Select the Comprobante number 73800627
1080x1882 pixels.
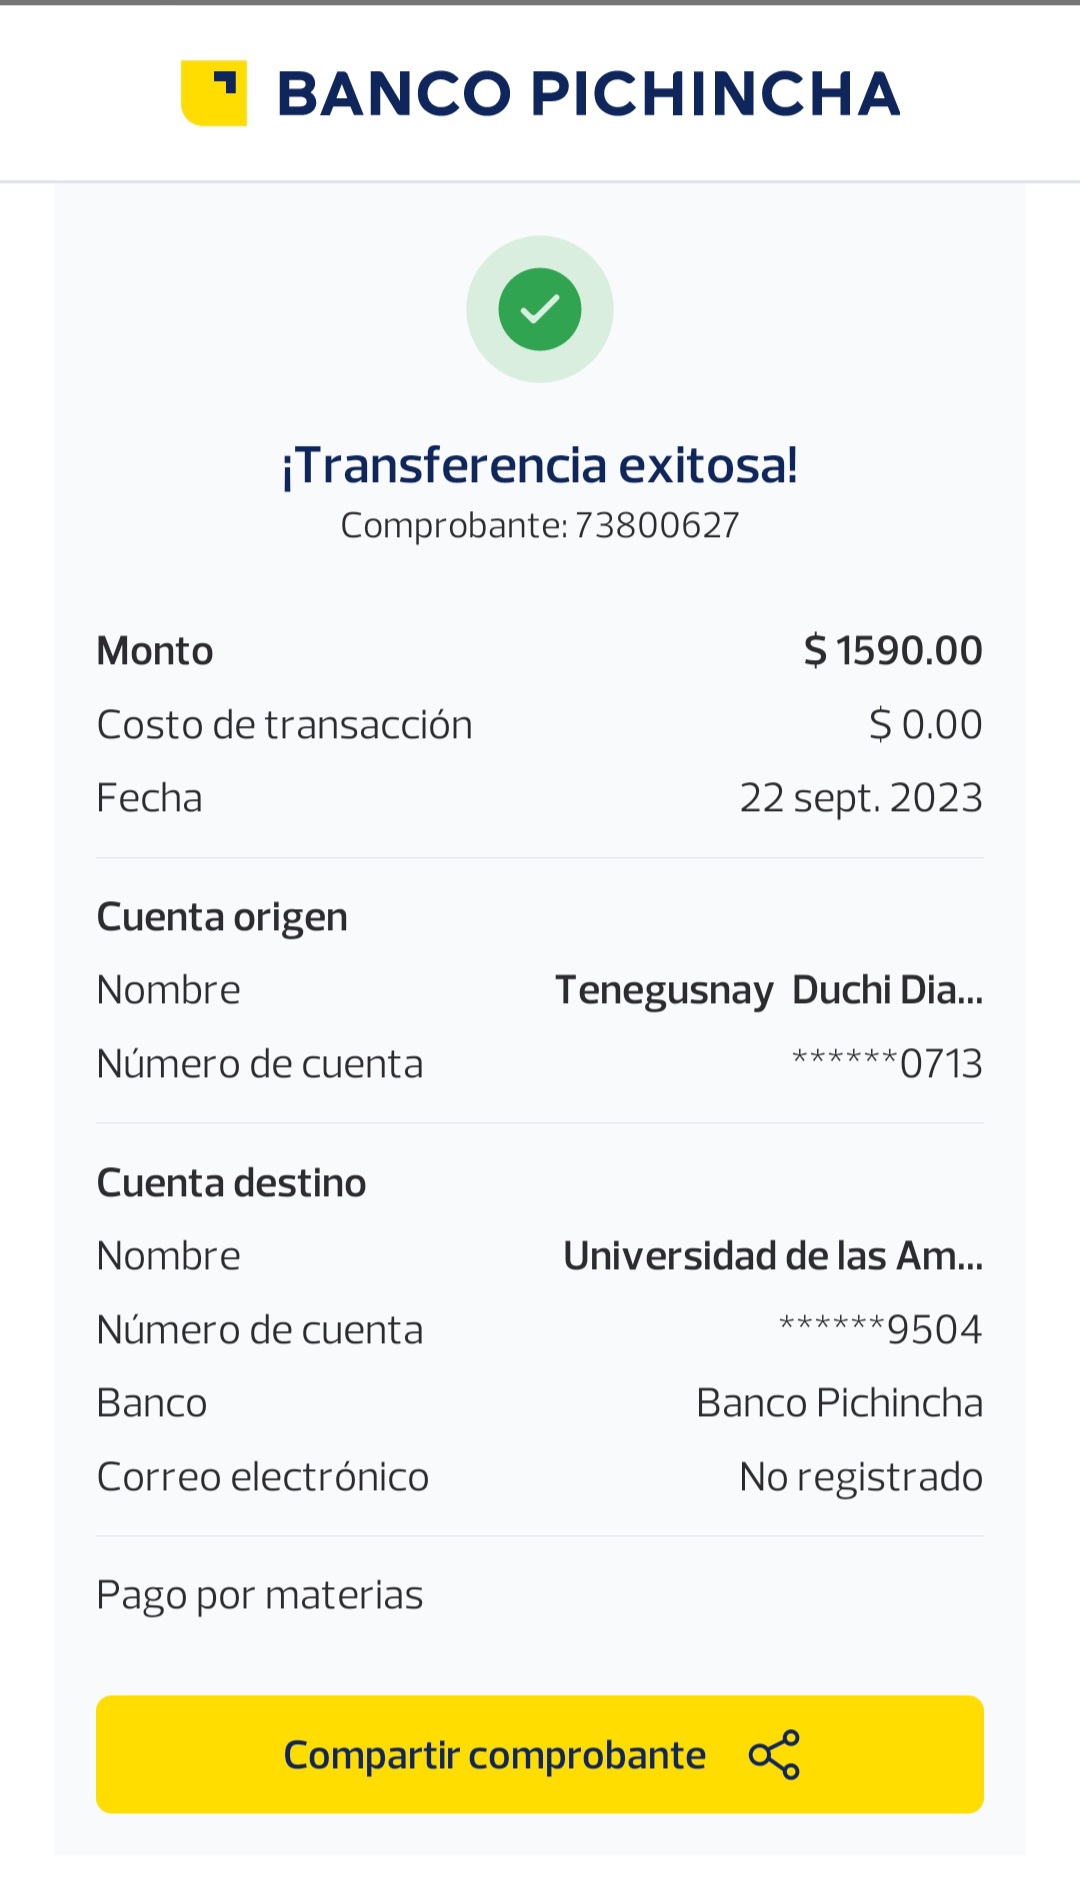(656, 525)
